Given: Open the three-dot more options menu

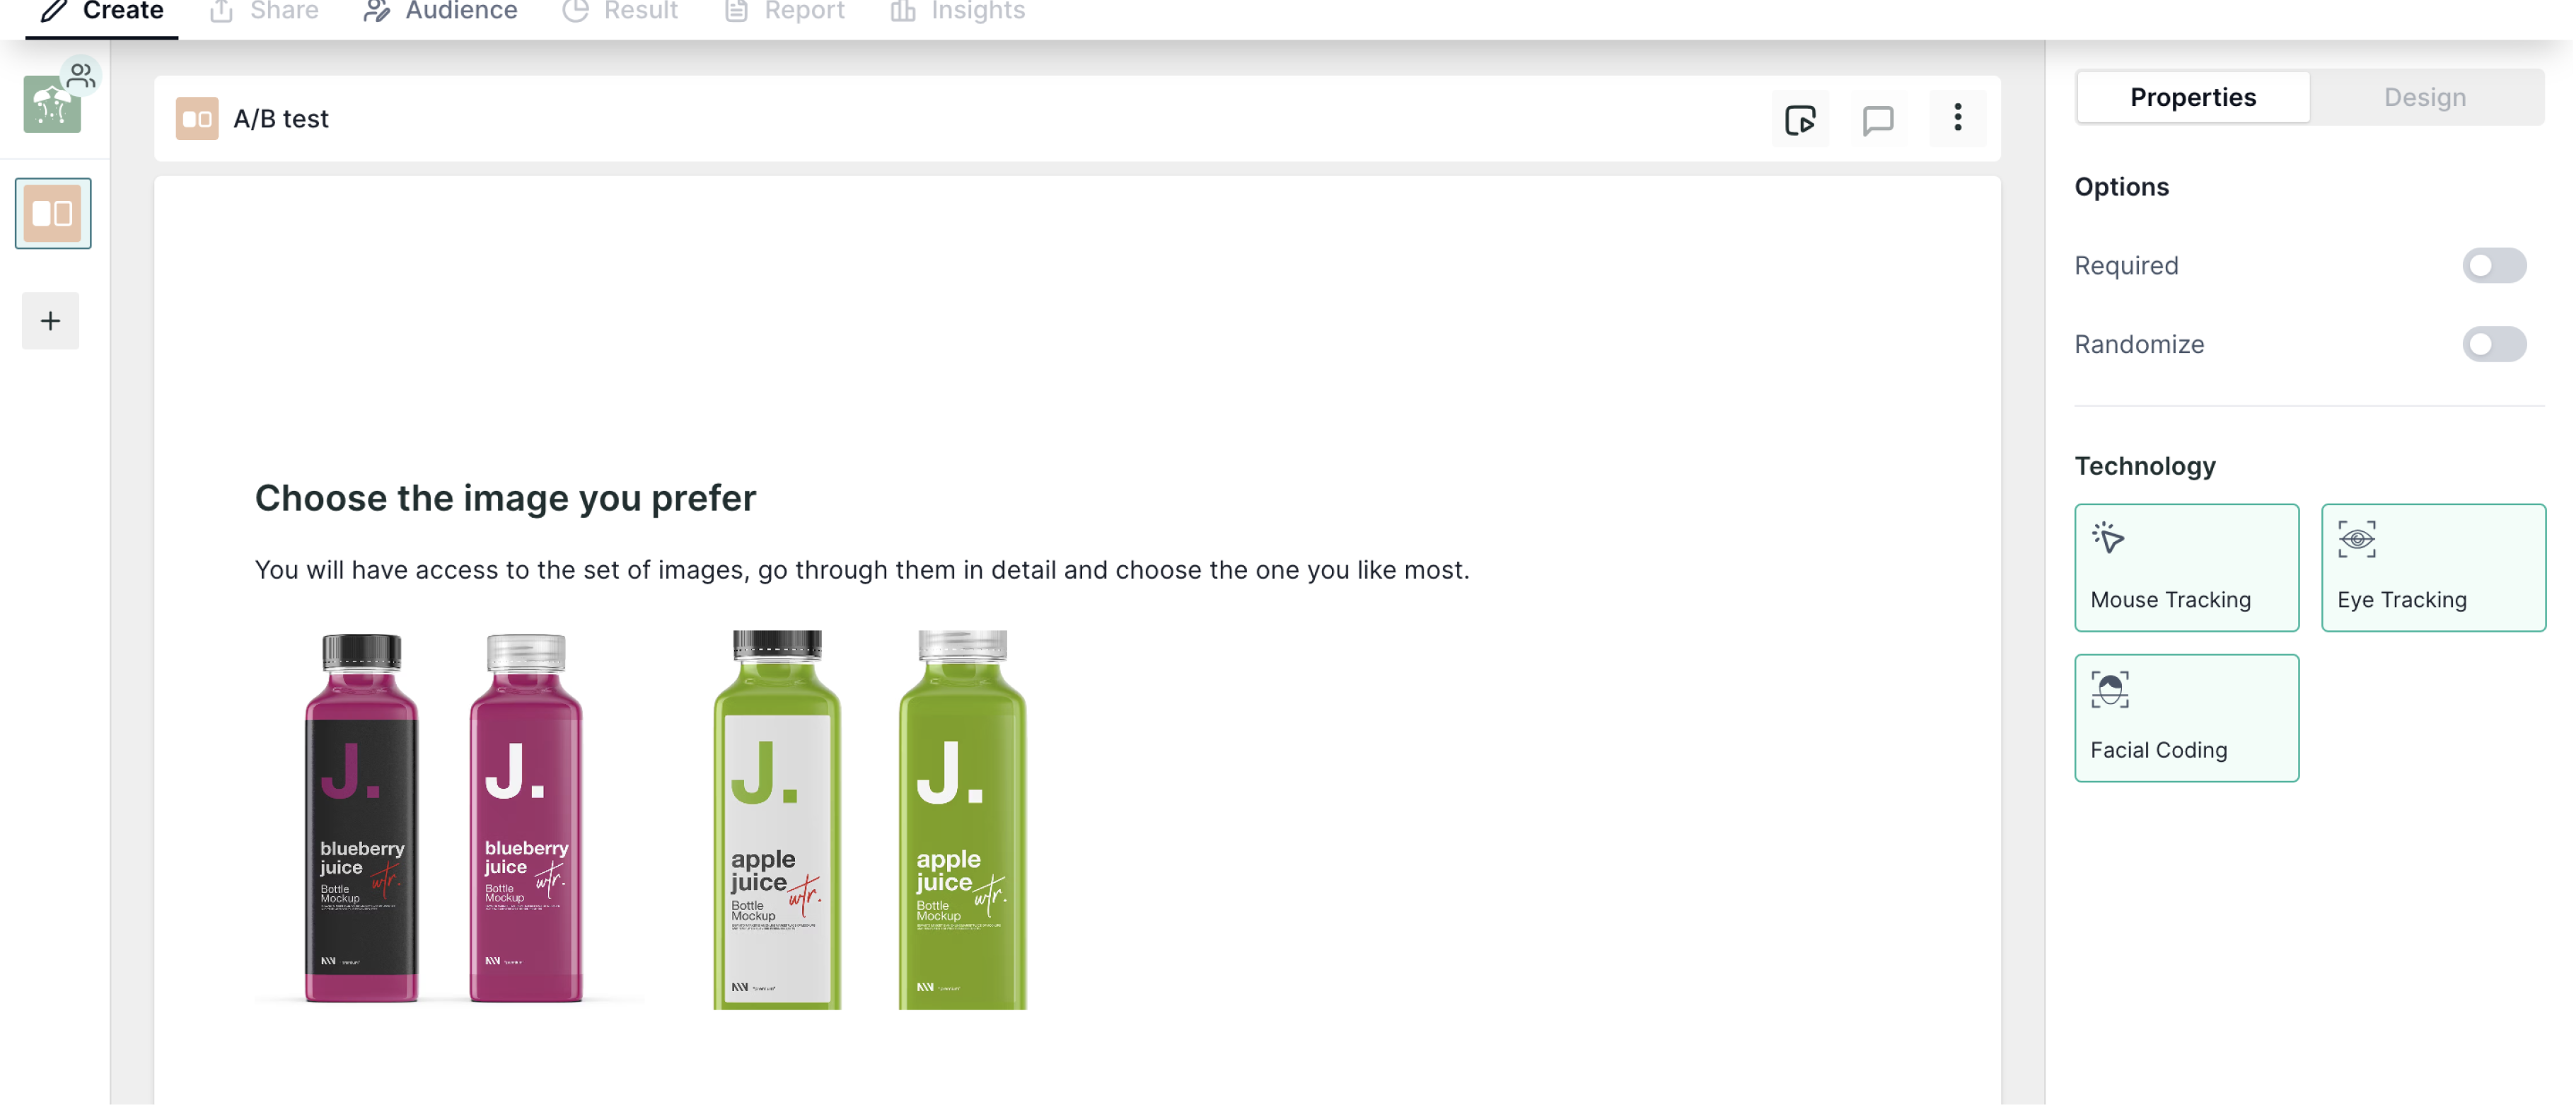Looking at the screenshot, I should point(1957,119).
